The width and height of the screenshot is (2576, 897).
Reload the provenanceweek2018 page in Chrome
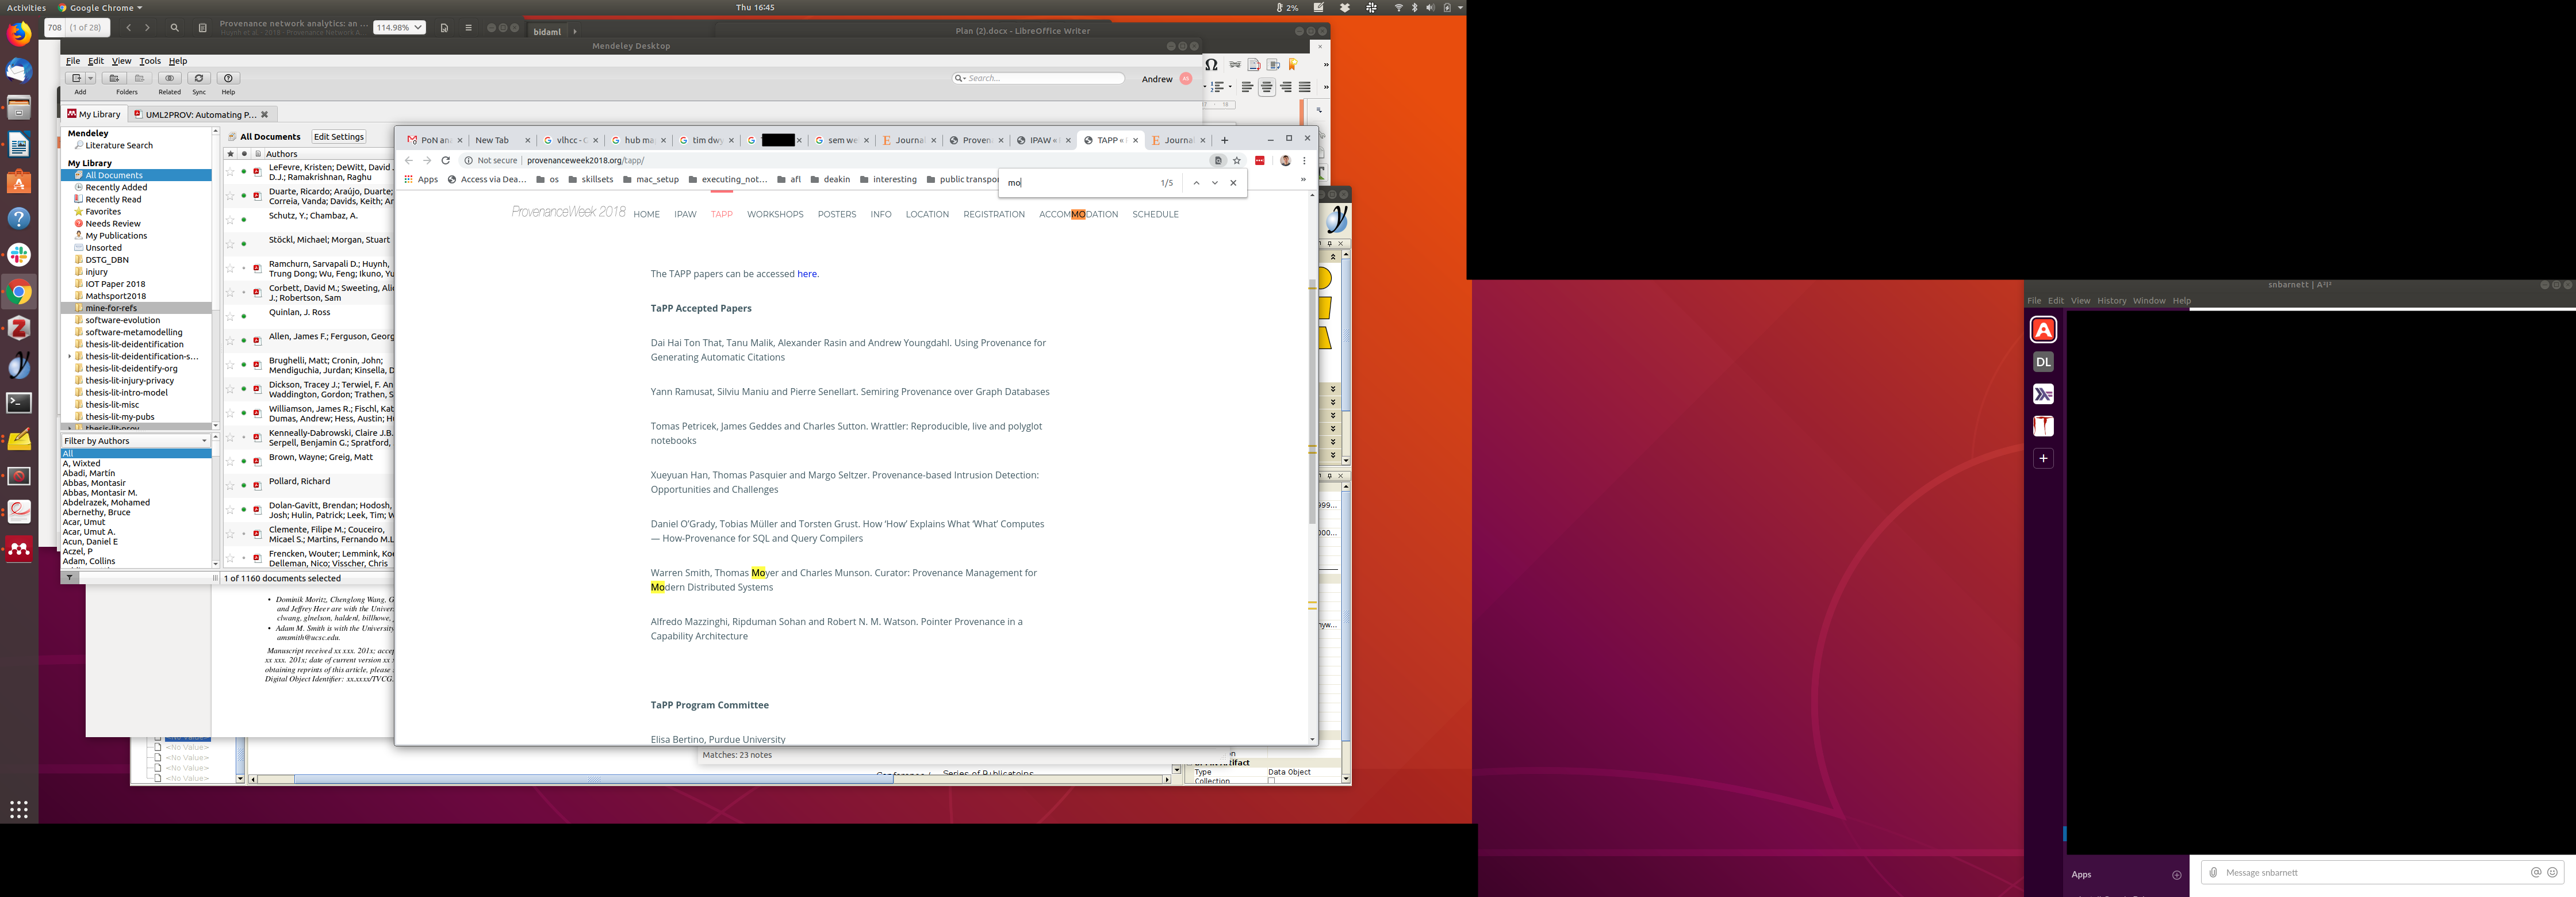pyautogui.click(x=446, y=160)
